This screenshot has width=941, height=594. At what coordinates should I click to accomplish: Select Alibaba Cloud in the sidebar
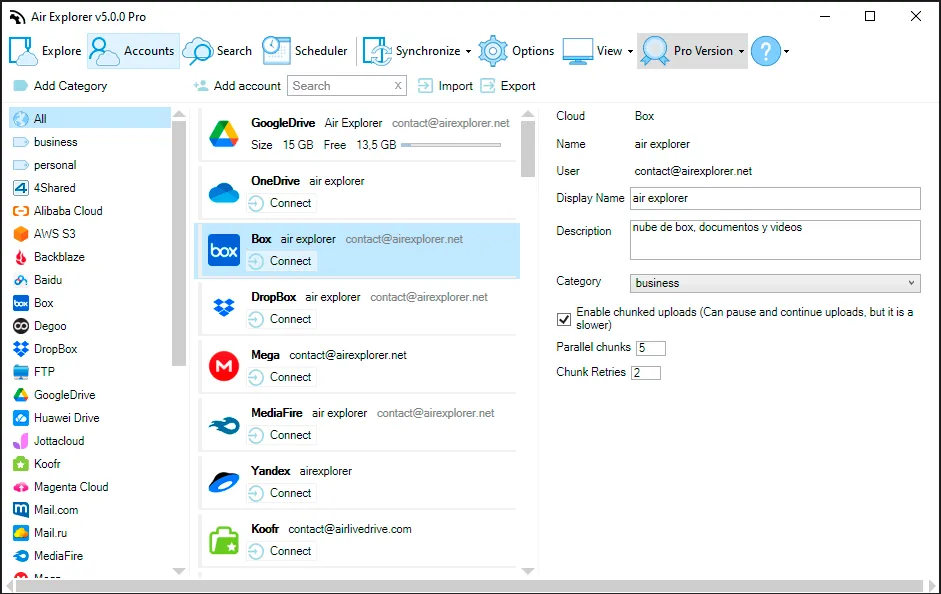click(90, 211)
